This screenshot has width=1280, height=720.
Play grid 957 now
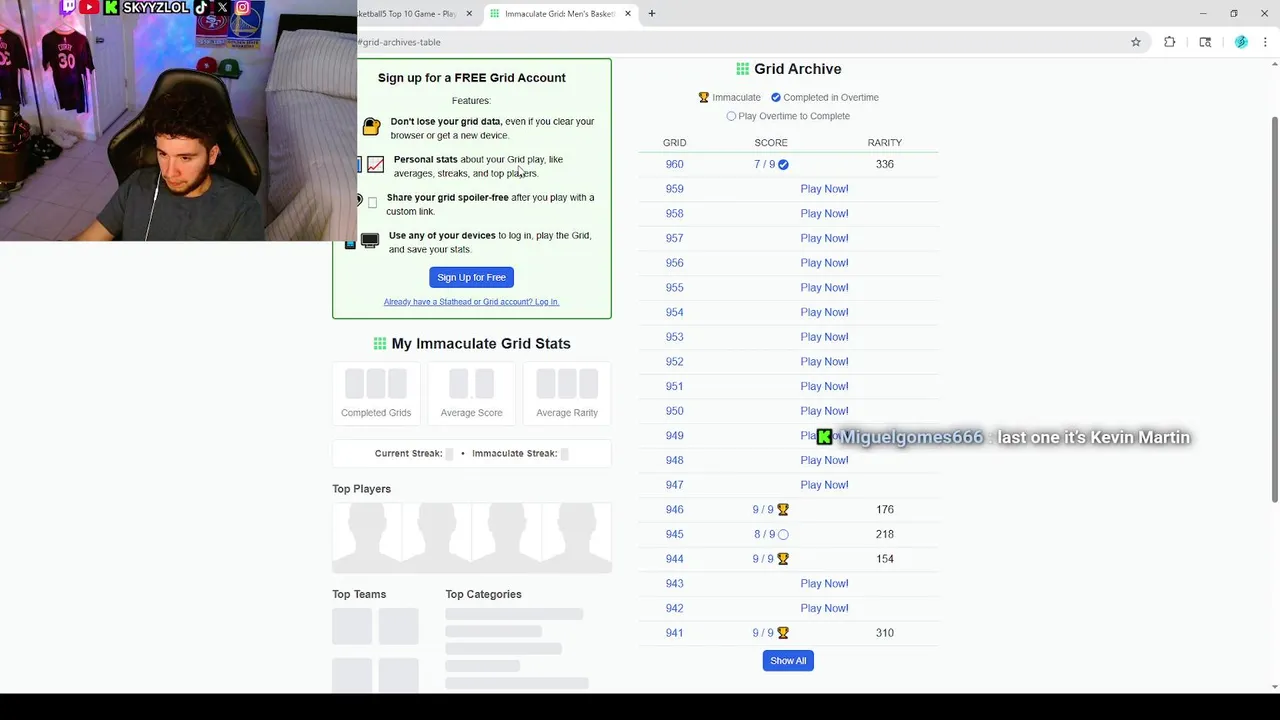824,238
